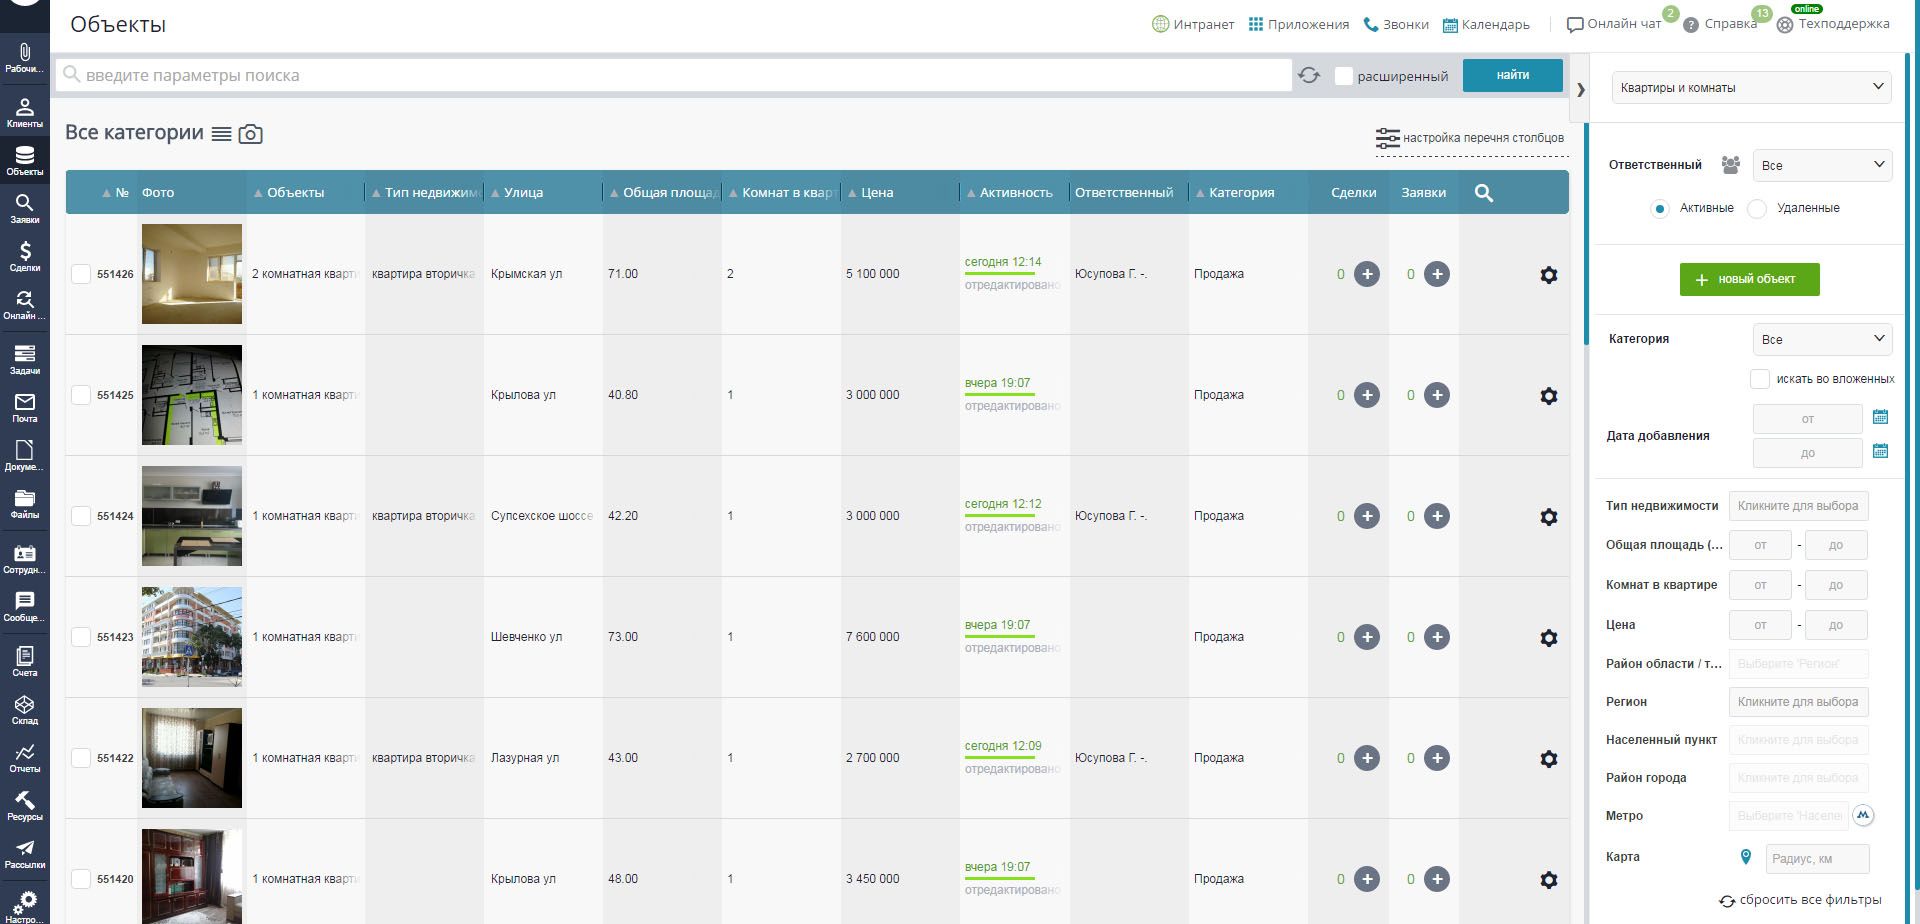Image resolution: width=1920 pixels, height=924 pixels.
Task: Open Онлайн in the left sidebar
Action: click(25, 305)
